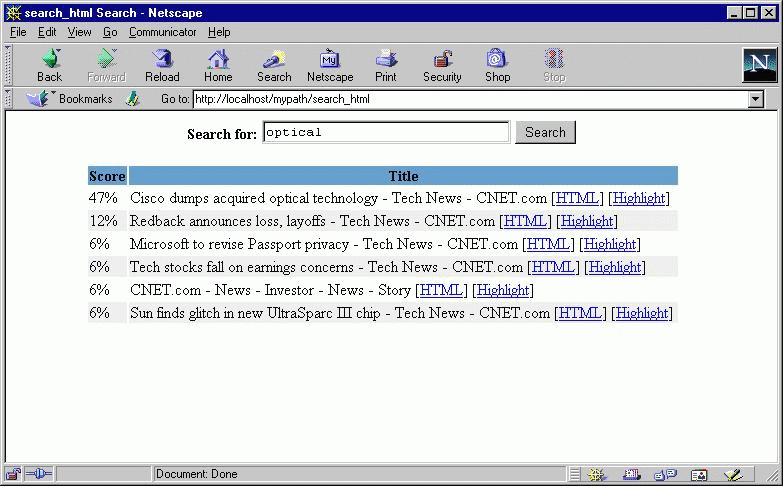Click the Stop loading icon
The image size is (783, 486).
[x=554, y=65]
